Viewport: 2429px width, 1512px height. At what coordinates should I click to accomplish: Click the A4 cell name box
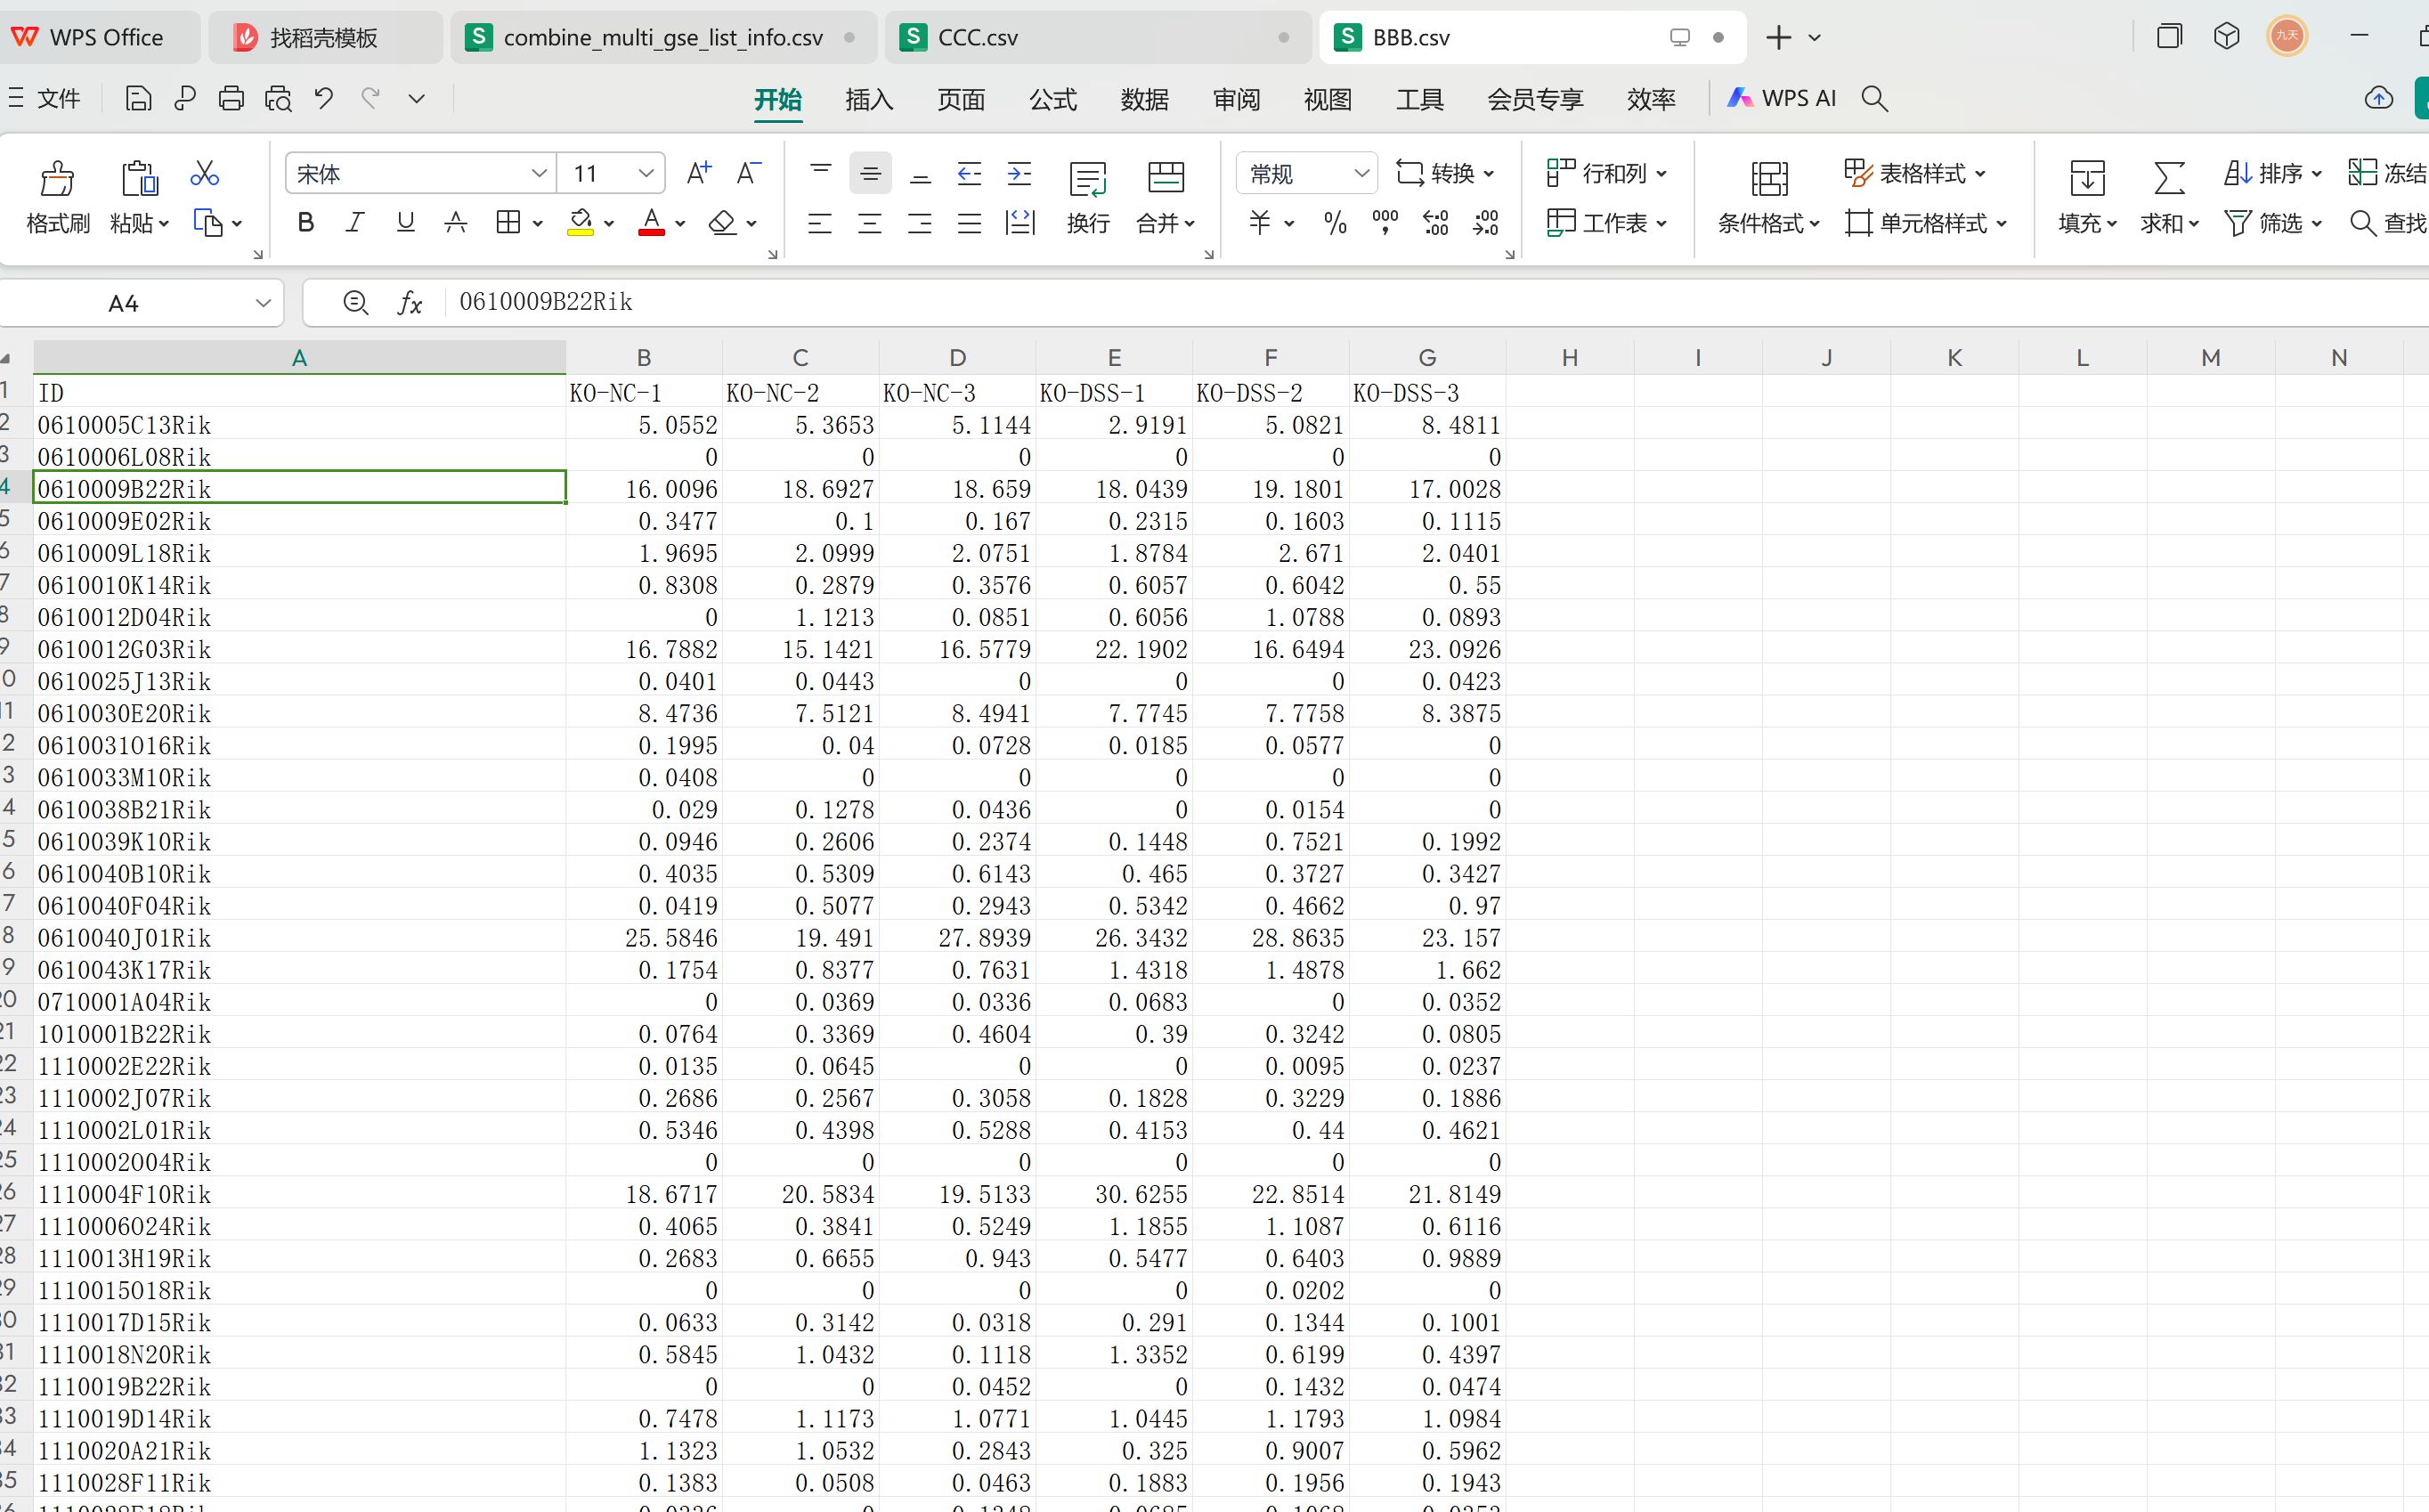124,303
